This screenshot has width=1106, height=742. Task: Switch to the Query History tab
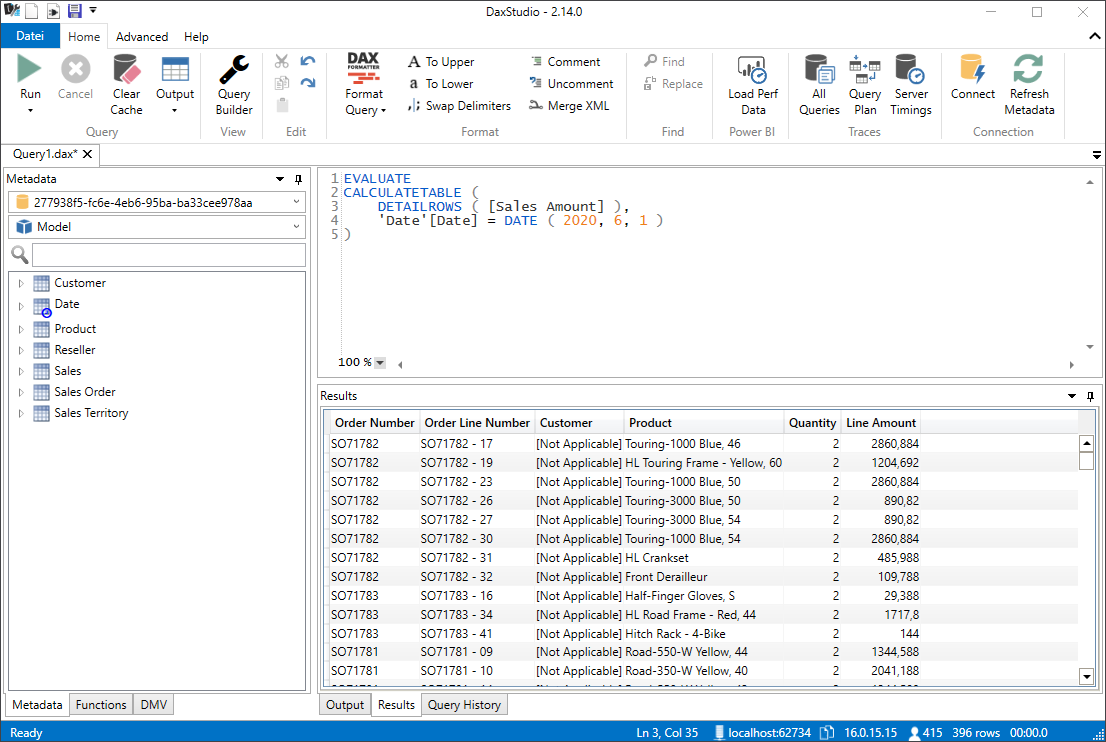coord(464,705)
